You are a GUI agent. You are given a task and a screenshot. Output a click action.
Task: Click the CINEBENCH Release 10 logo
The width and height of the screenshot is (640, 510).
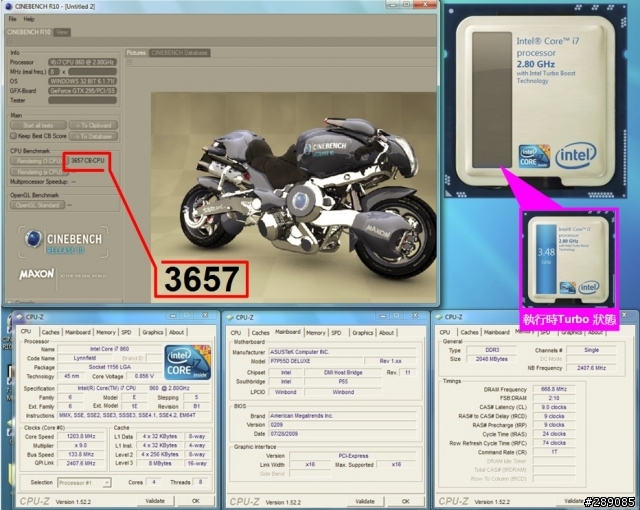(63, 242)
